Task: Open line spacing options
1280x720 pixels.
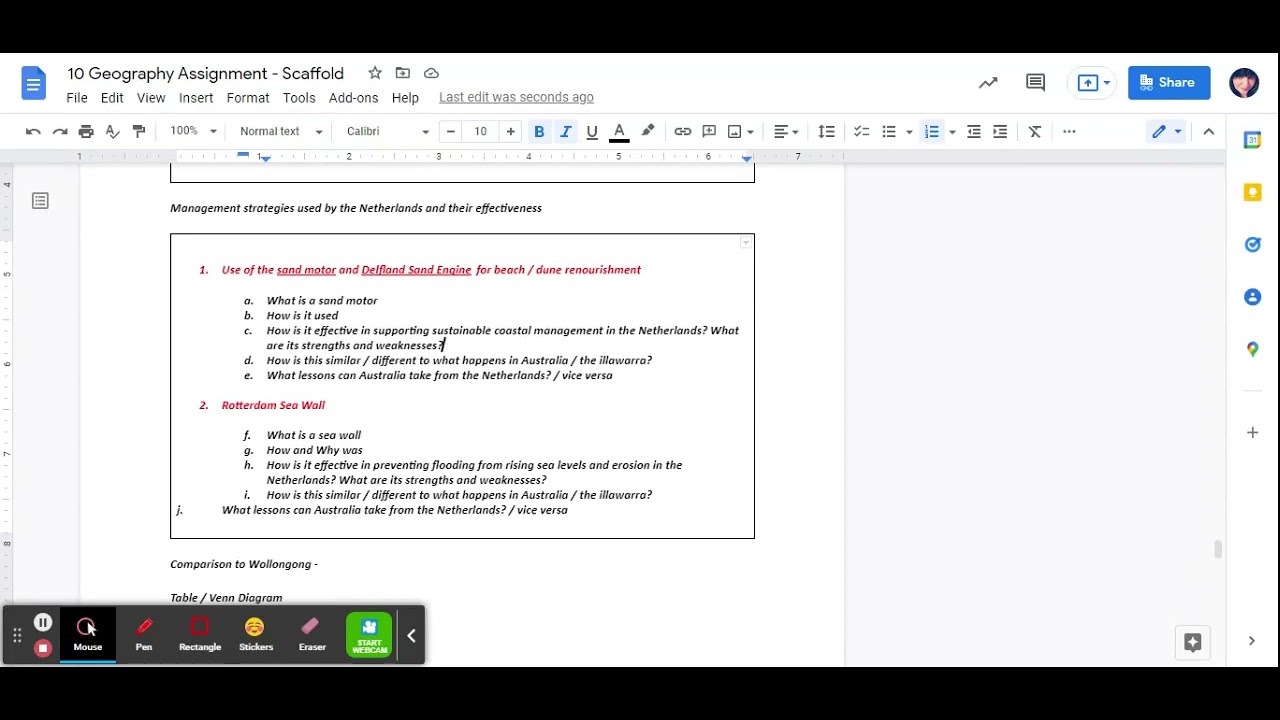Action: coord(826,131)
